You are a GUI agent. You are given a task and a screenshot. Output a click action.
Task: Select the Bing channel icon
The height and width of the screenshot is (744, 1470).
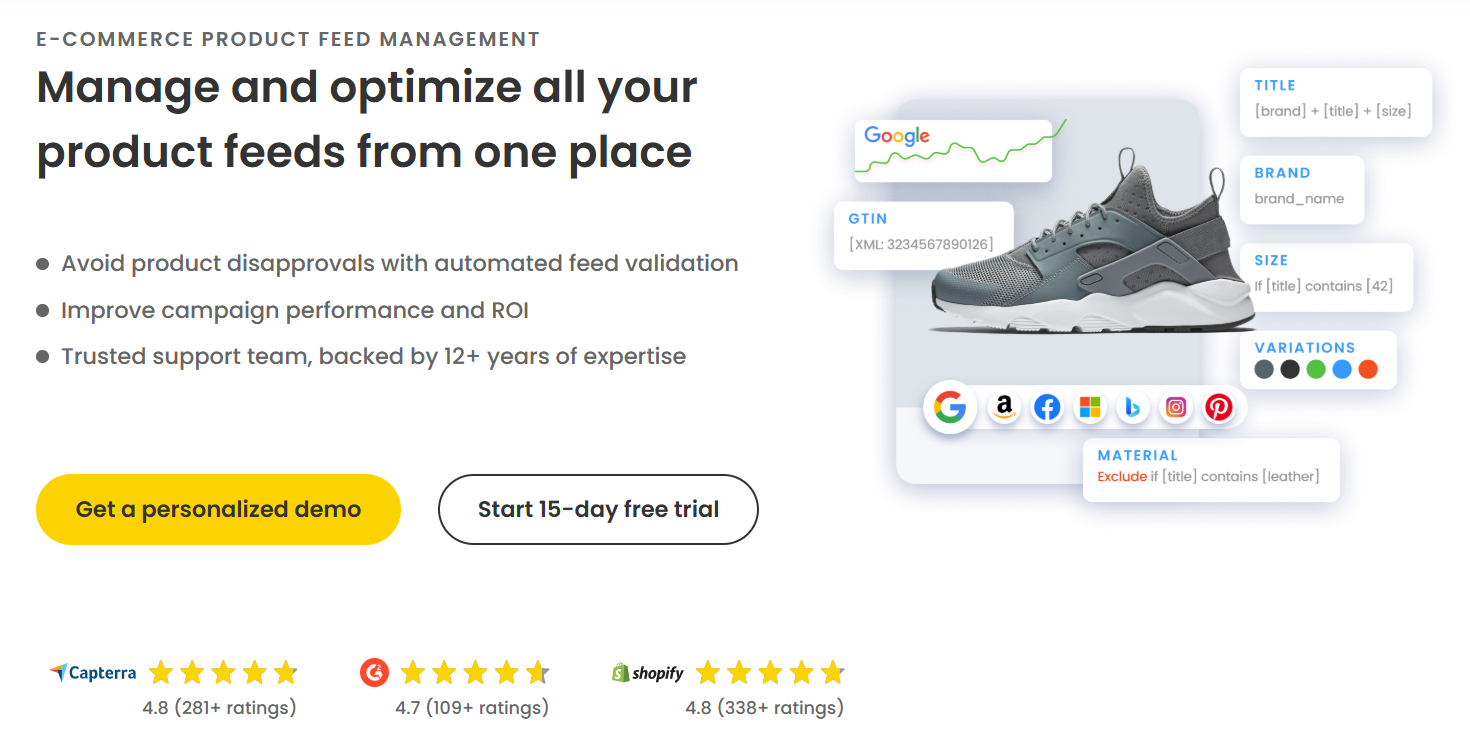tap(1133, 407)
